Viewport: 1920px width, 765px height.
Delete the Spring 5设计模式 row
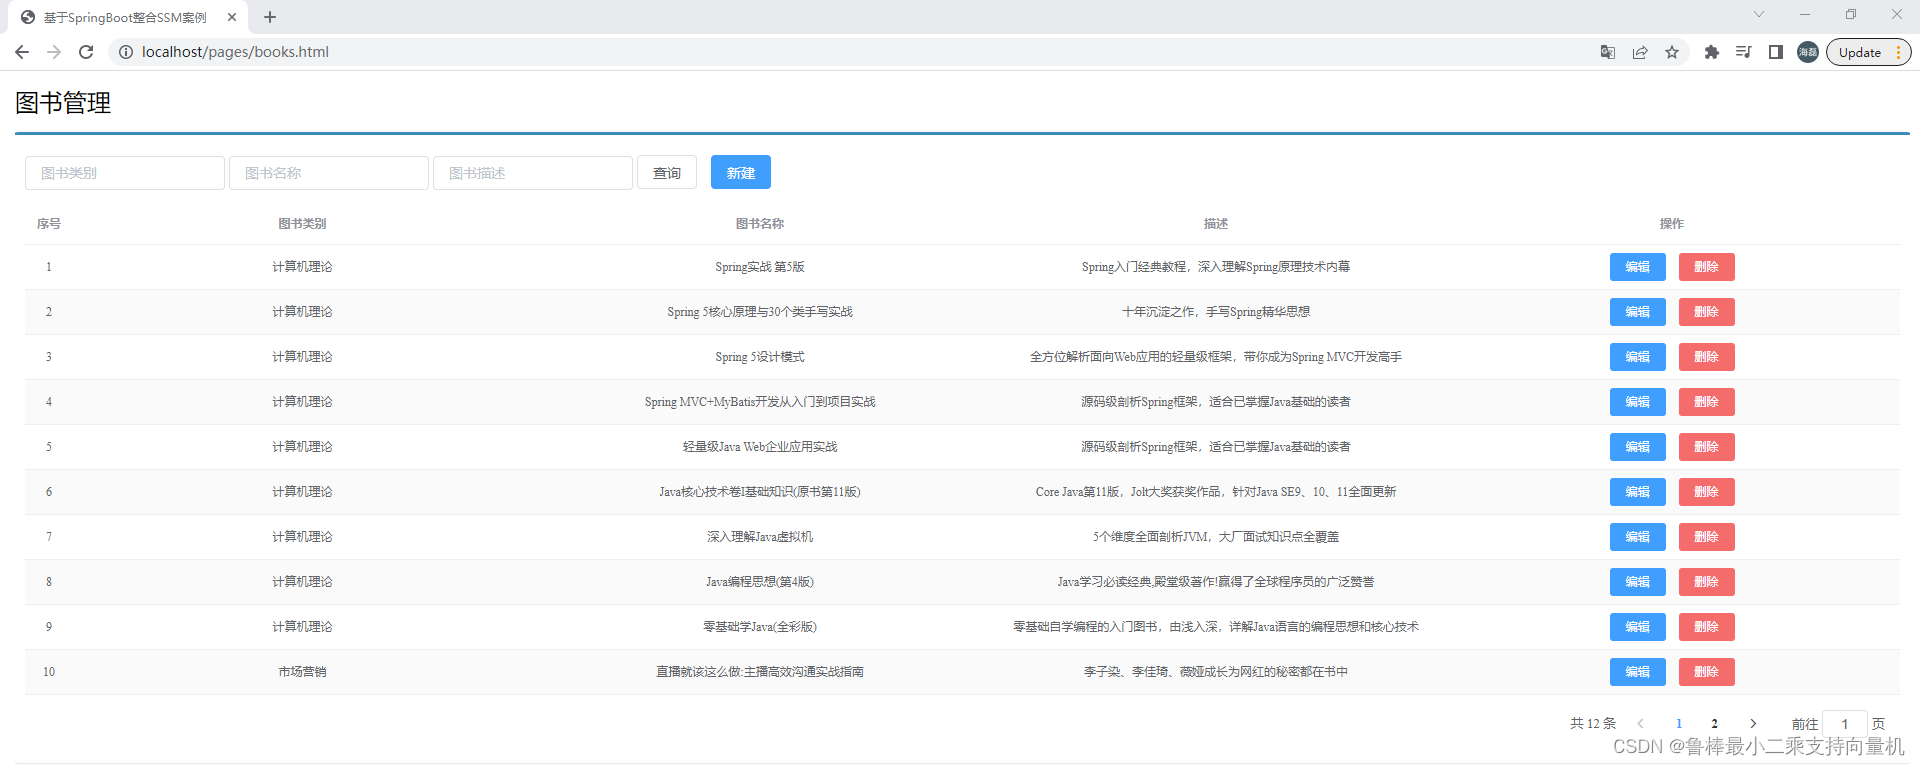point(1707,357)
